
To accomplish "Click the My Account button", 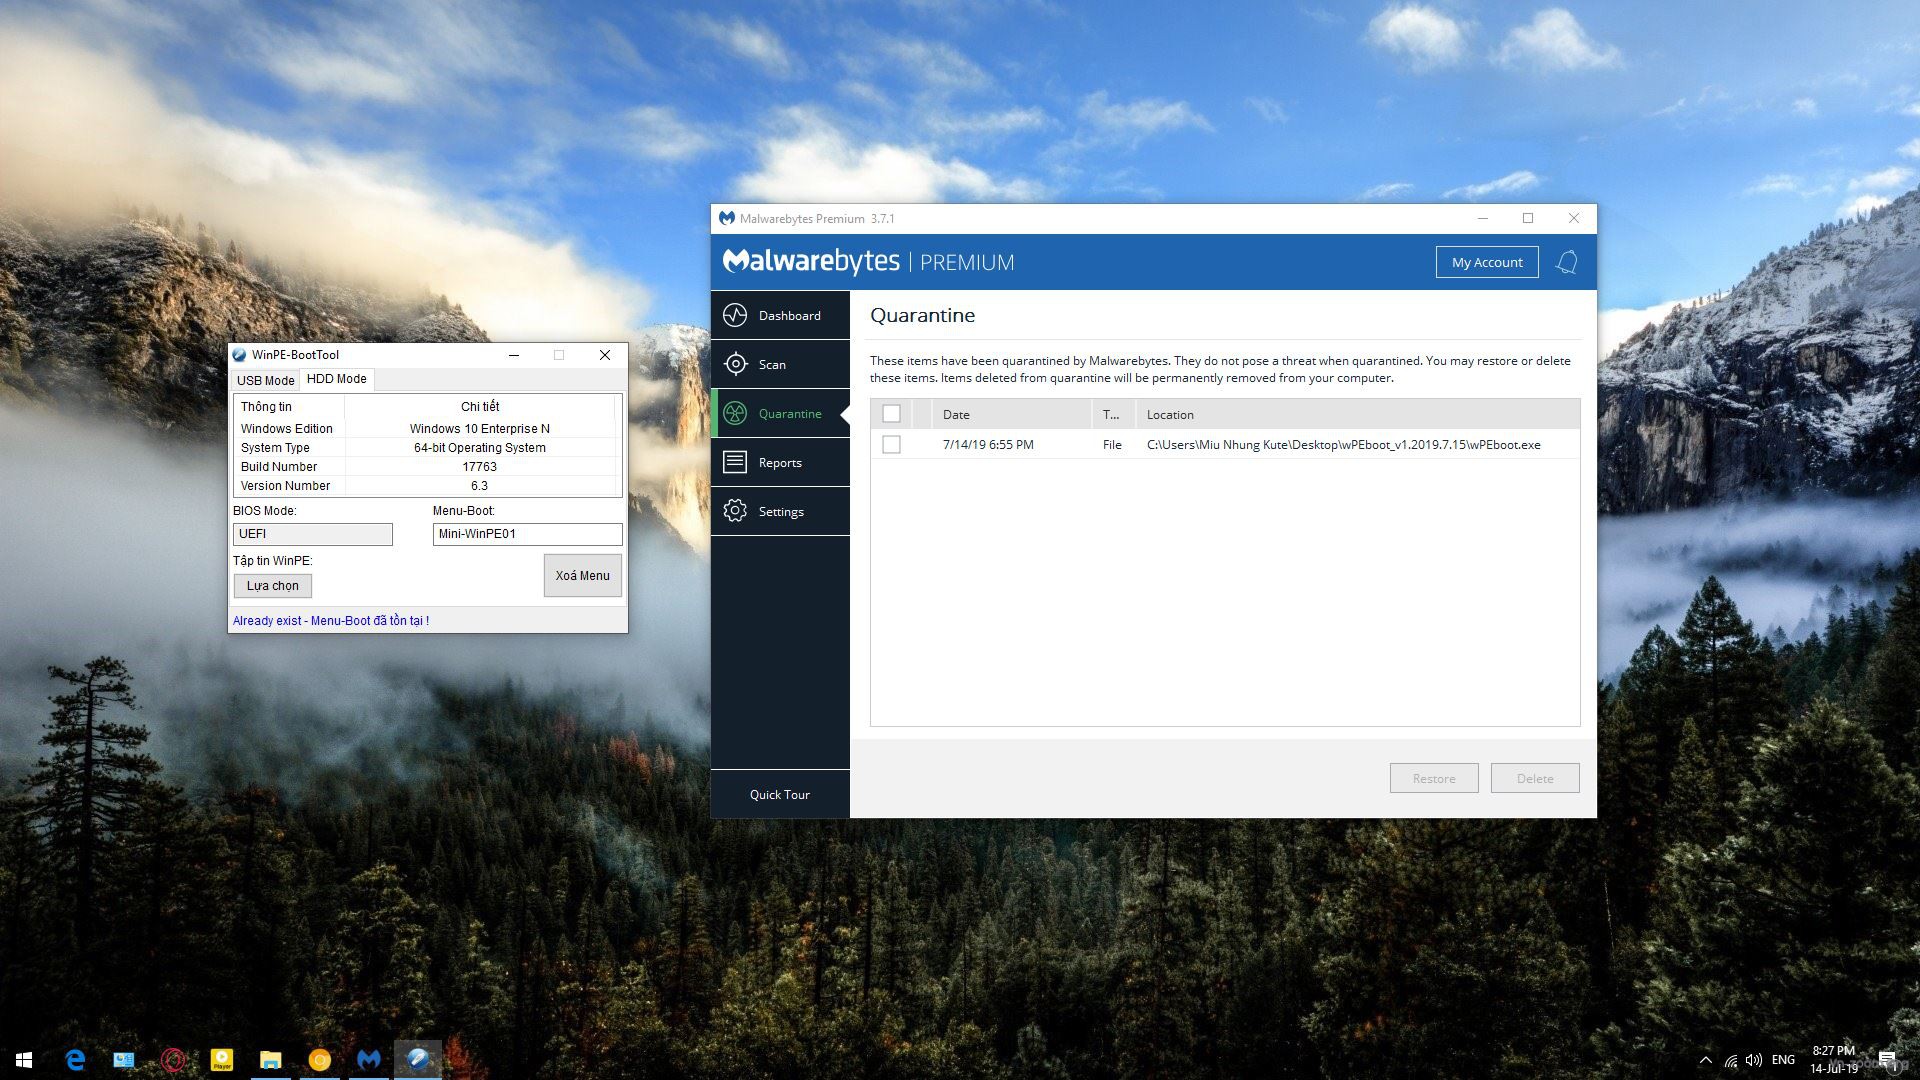I will (x=1487, y=262).
